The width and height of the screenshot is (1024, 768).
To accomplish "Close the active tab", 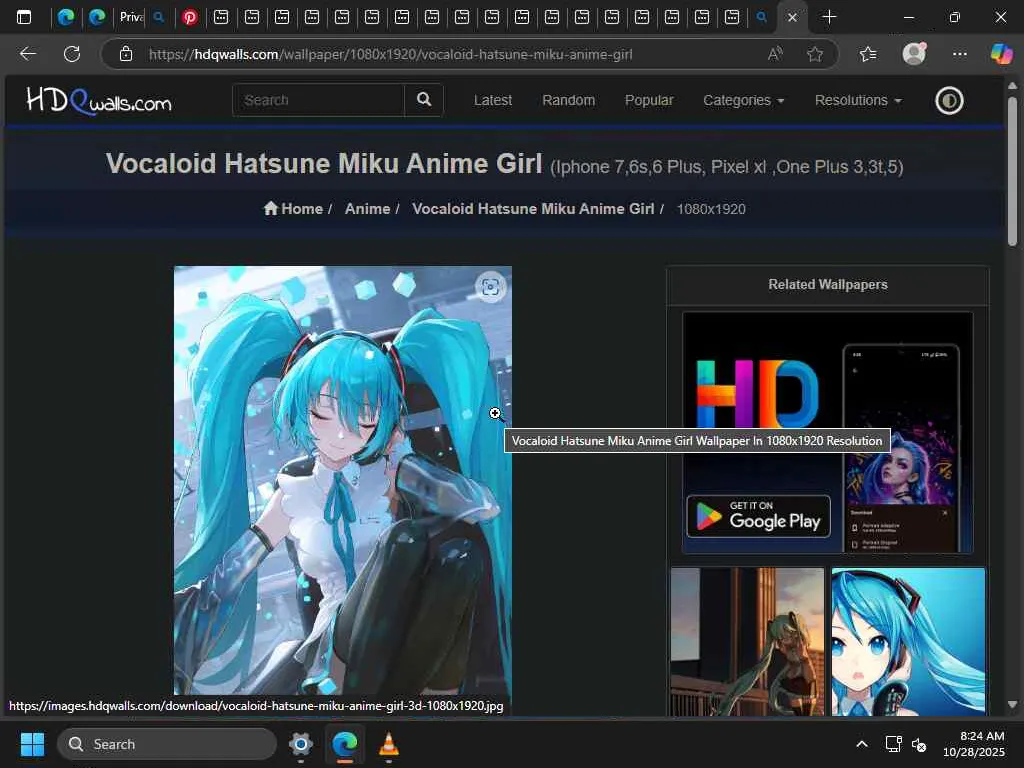I will [x=792, y=18].
